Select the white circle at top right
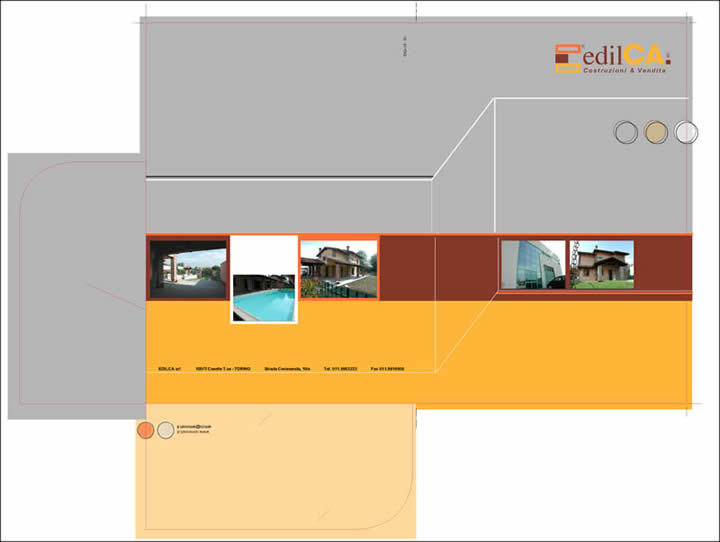This screenshot has height=542, width=720. pyautogui.click(x=686, y=132)
